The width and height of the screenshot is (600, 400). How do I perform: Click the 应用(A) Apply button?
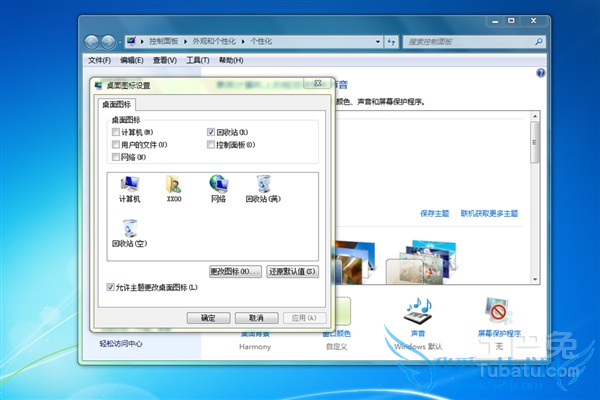(x=305, y=318)
